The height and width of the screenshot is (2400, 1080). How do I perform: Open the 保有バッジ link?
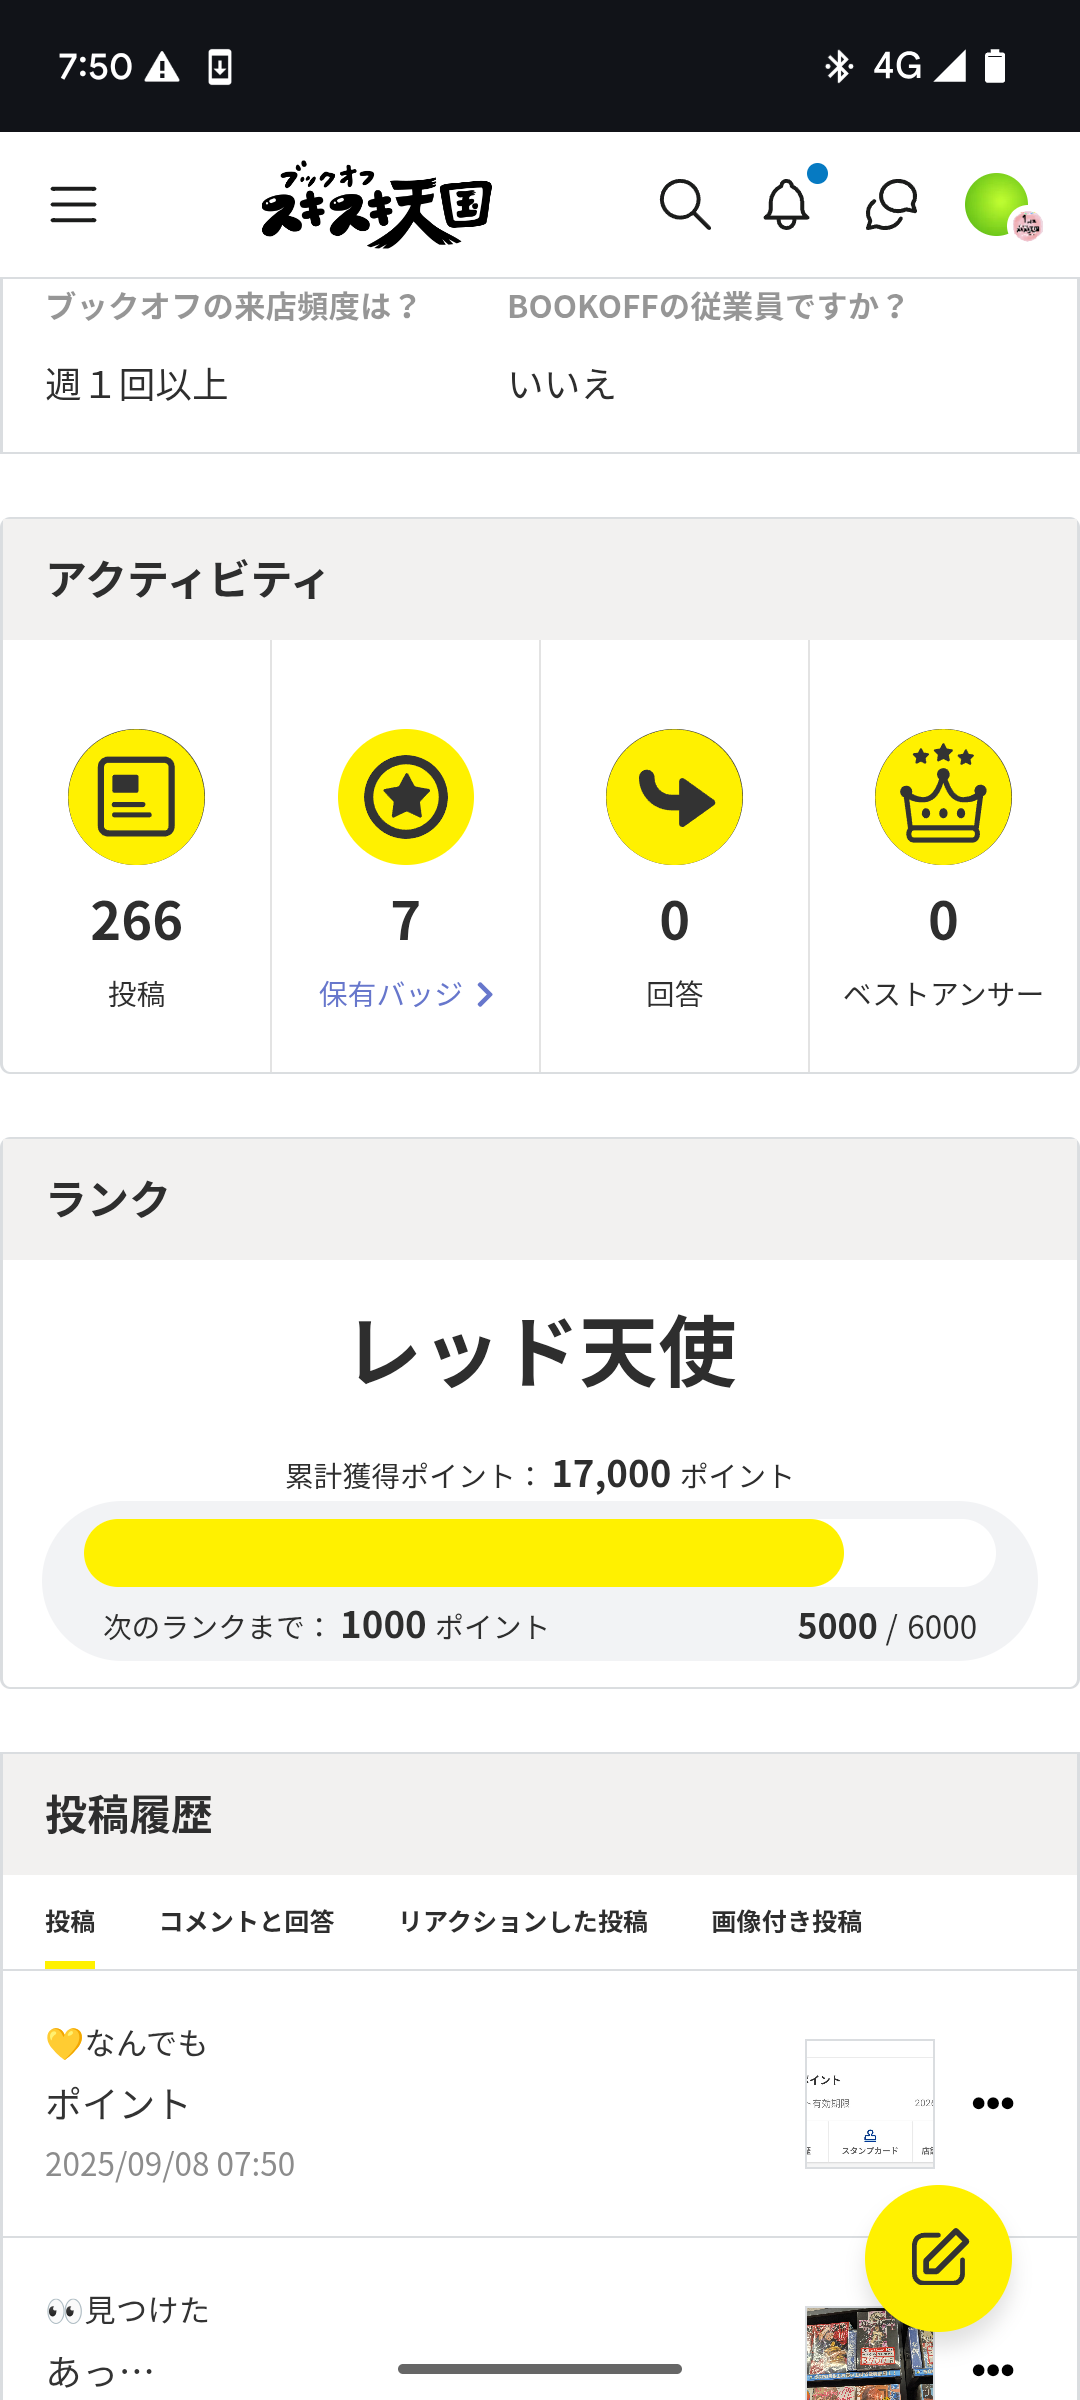pyautogui.click(x=391, y=994)
